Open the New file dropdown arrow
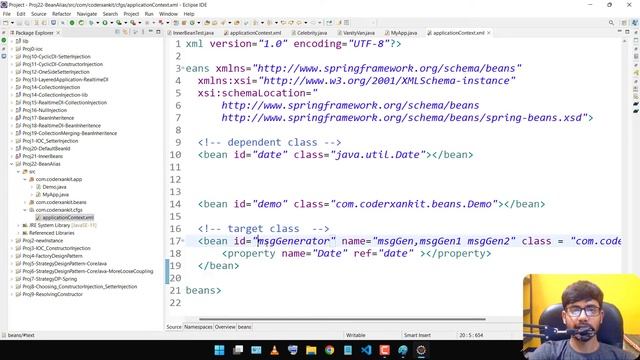The image size is (640, 360). click(x=12, y=23)
